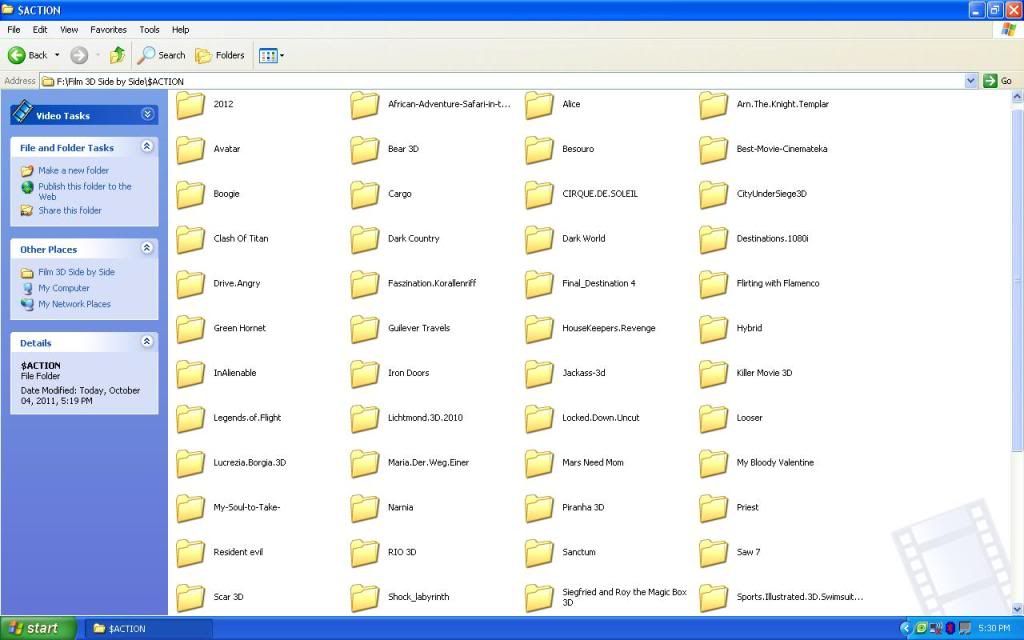The height and width of the screenshot is (640, 1024).
Task: Click the $ACTION taskbar button
Action: (148, 628)
